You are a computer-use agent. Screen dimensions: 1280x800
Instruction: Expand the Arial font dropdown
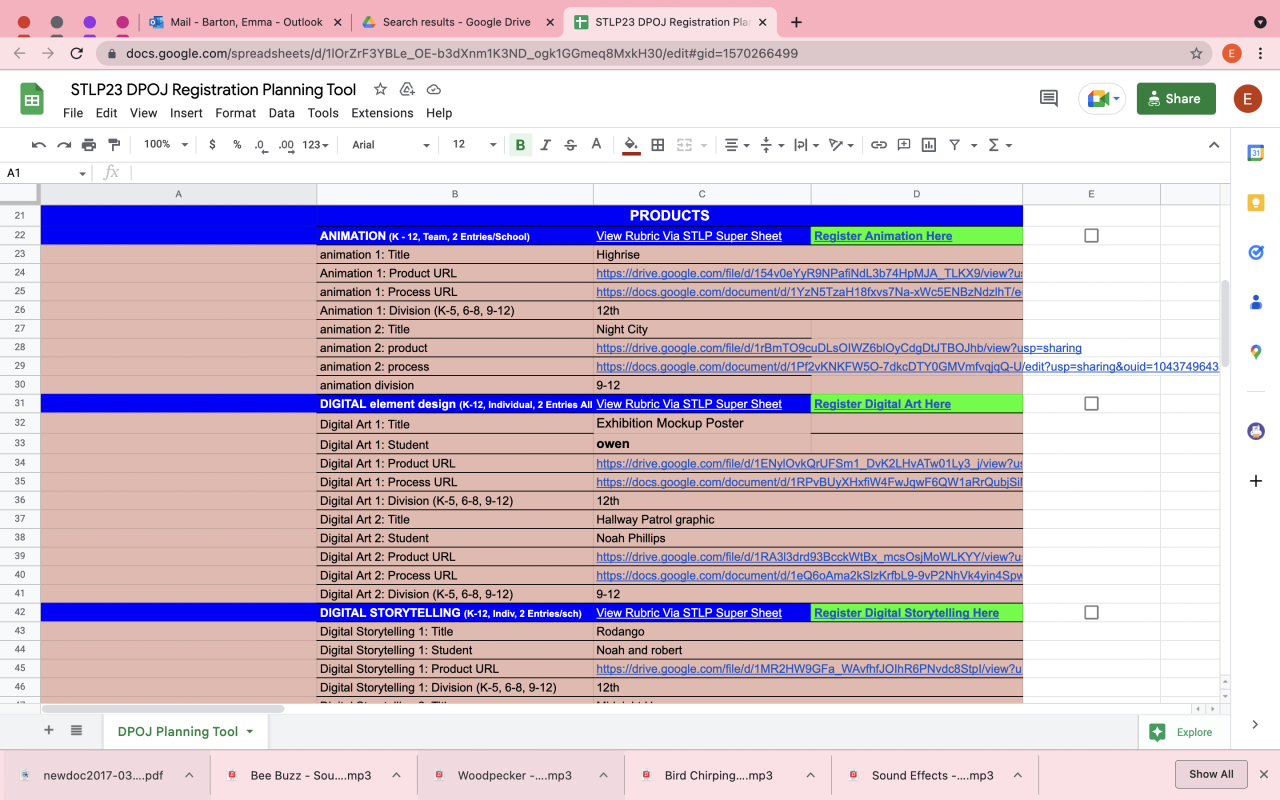pos(390,145)
